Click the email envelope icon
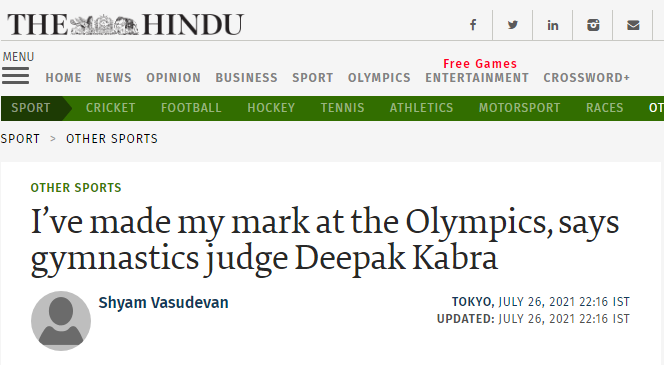This screenshot has height=365, width=664. (x=633, y=25)
